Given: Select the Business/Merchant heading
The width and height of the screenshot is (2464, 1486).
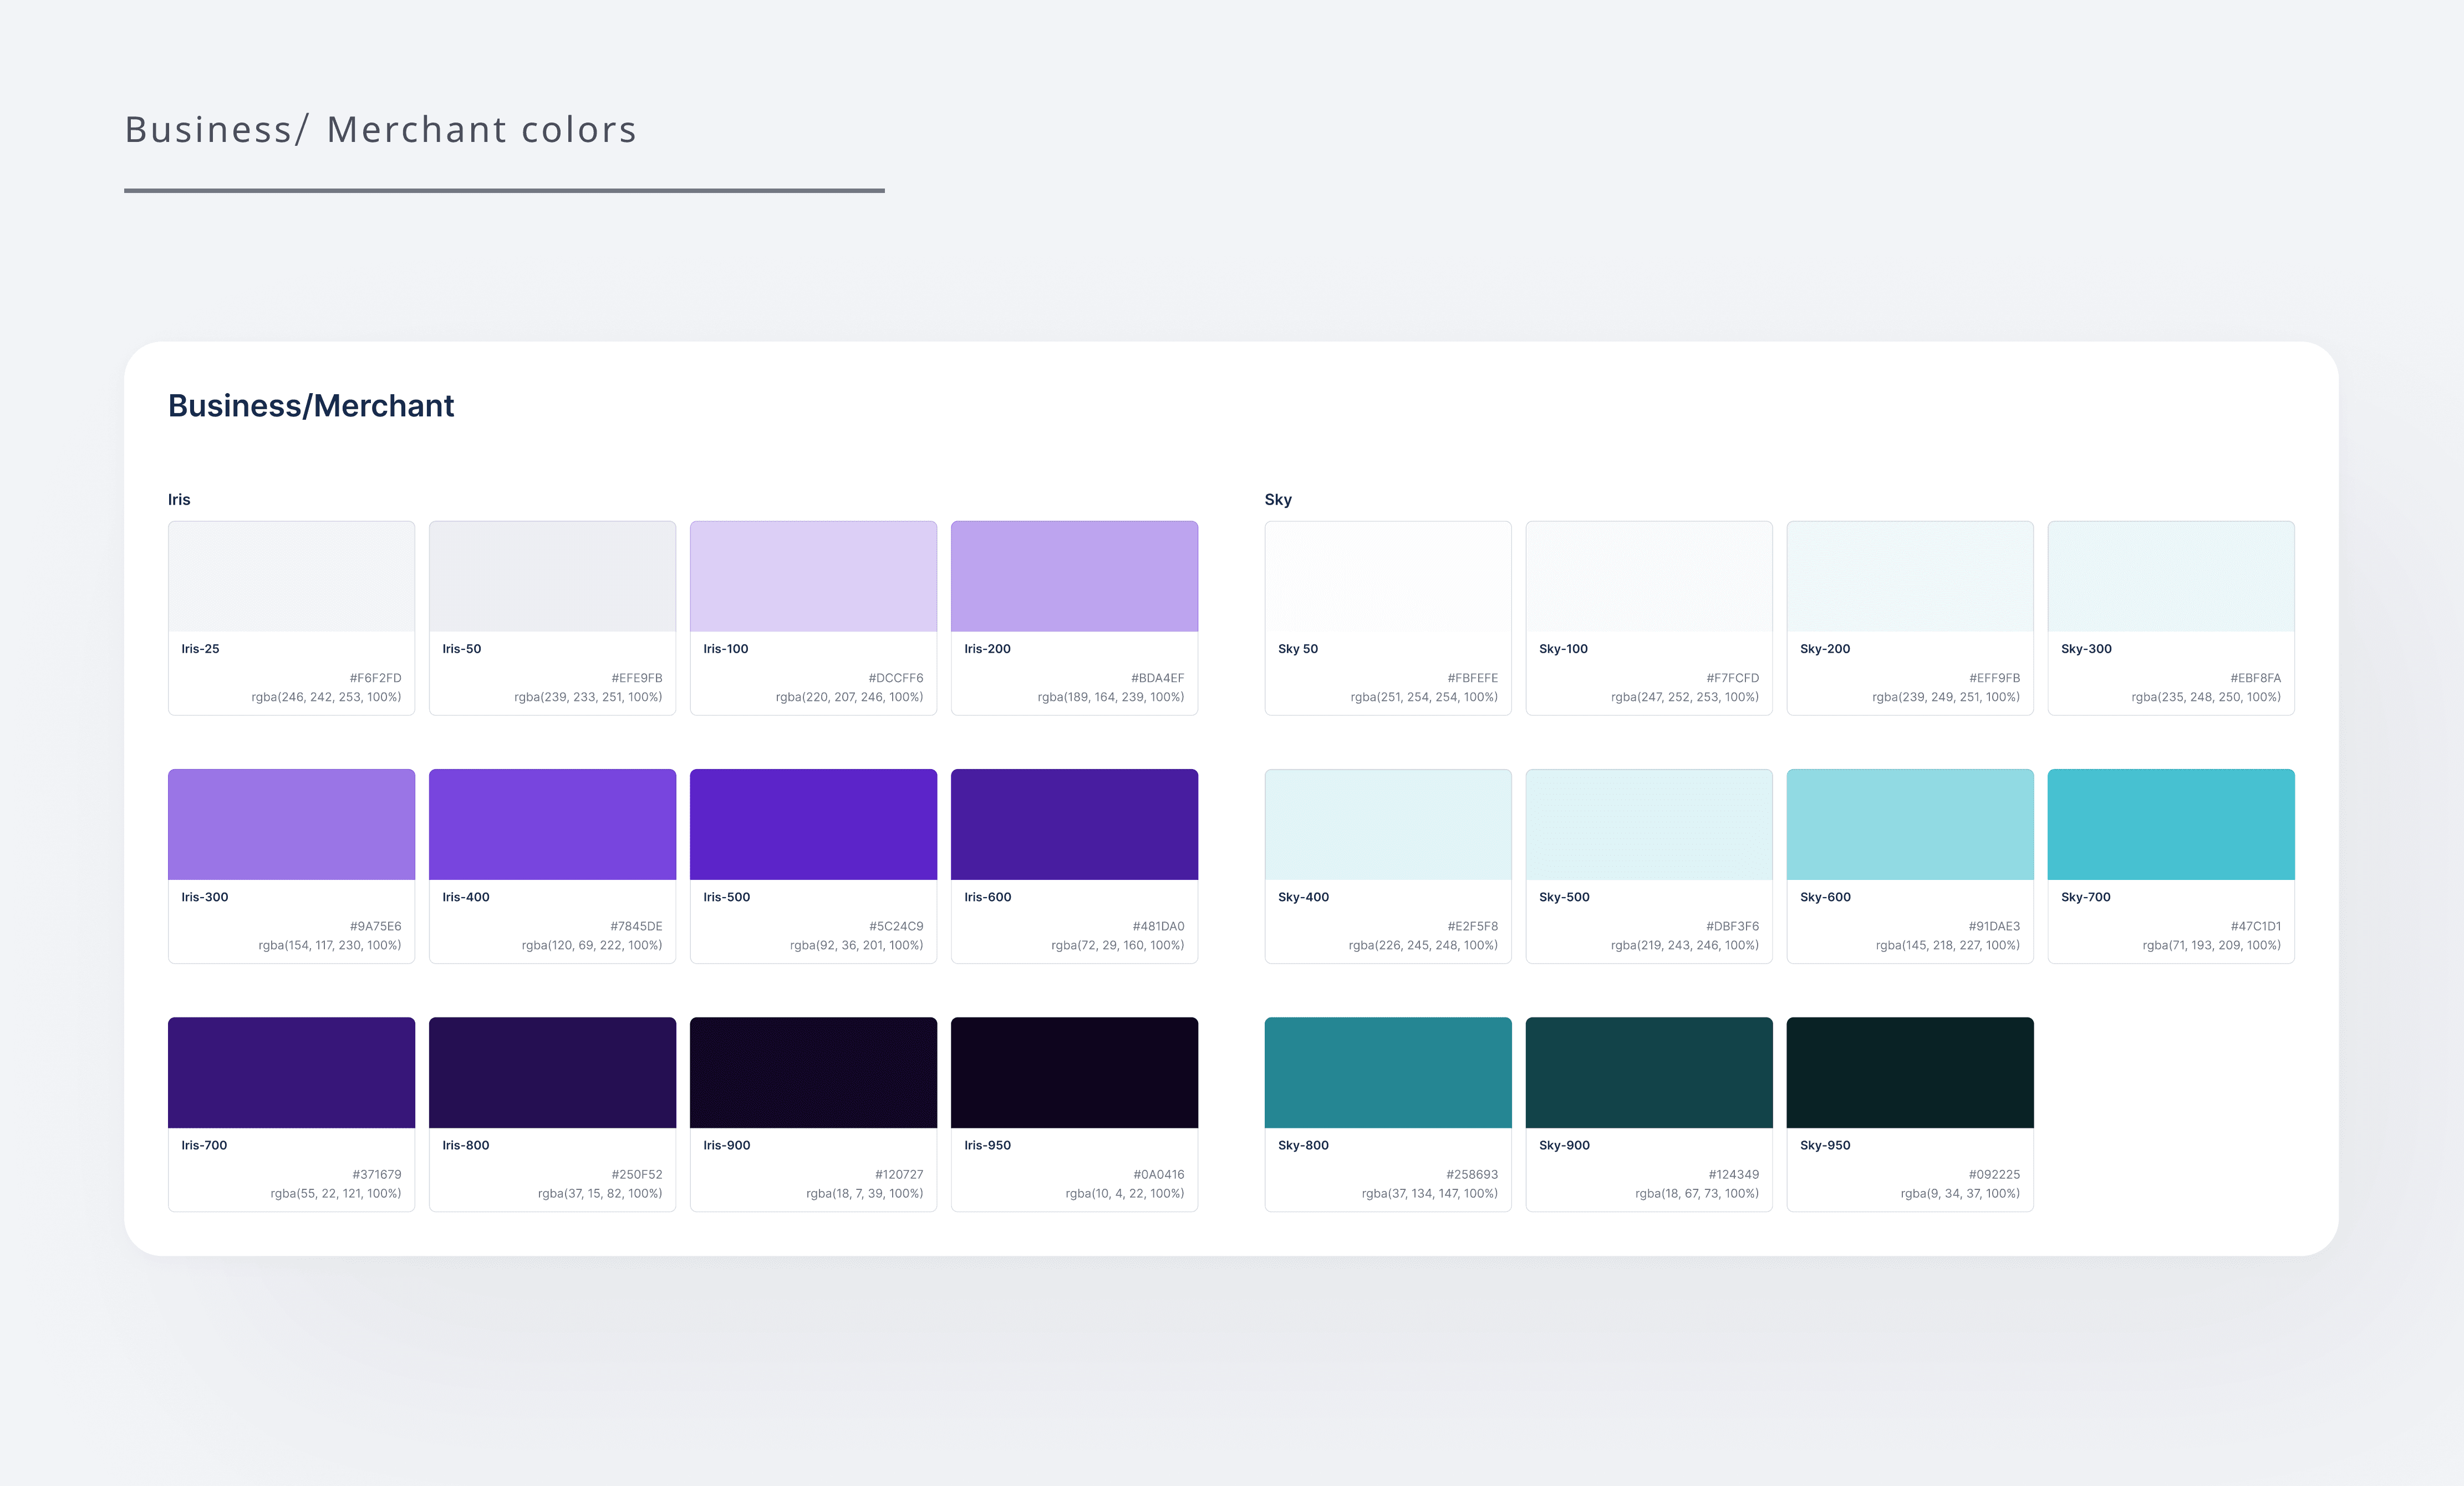Looking at the screenshot, I should pyautogui.click(x=311, y=405).
